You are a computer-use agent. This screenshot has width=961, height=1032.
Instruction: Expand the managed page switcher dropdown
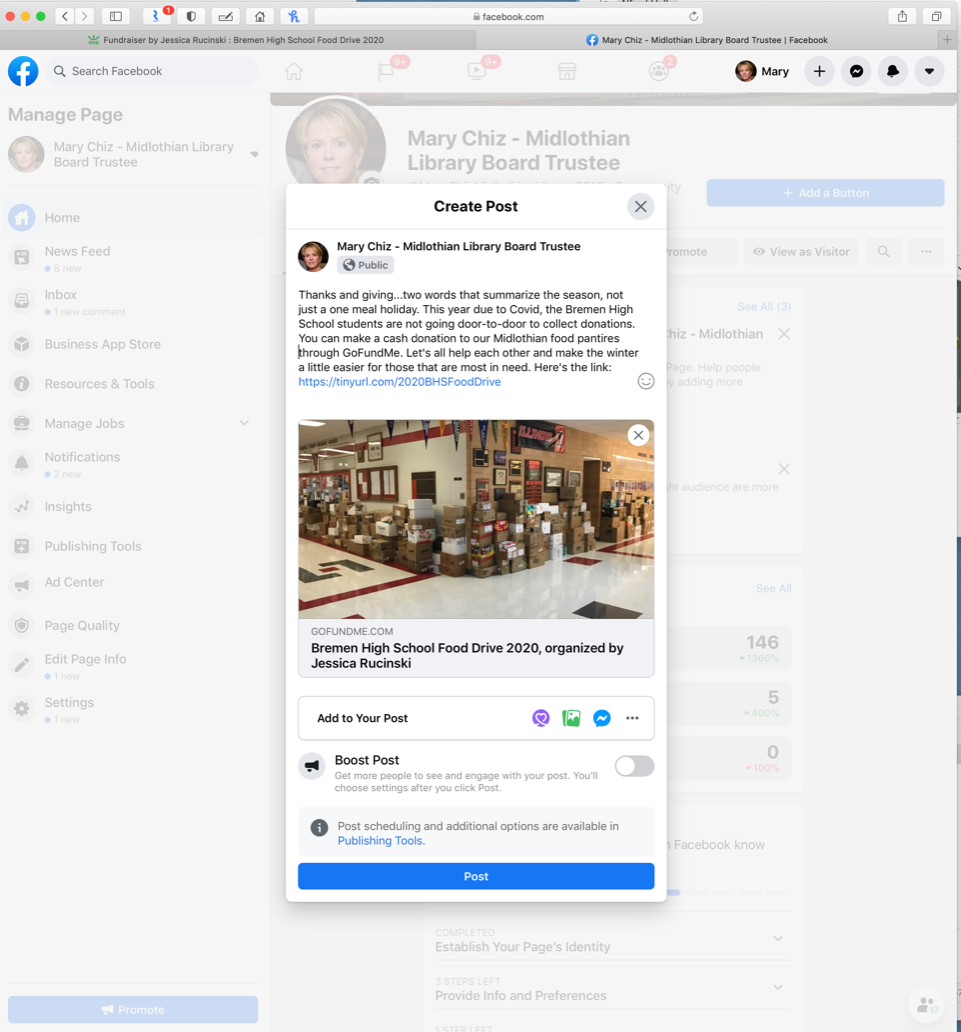click(x=254, y=155)
